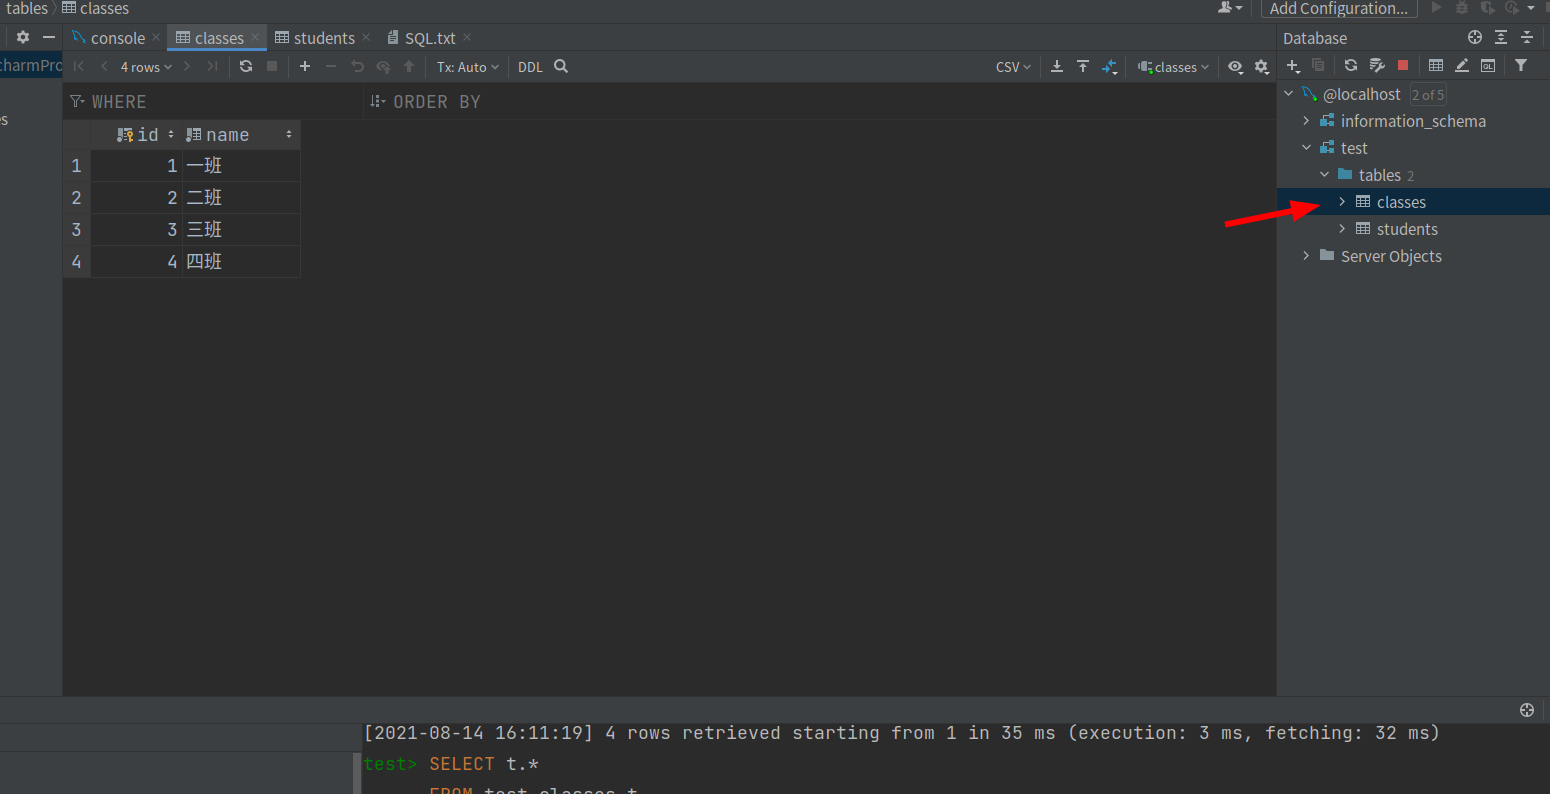The height and width of the screenshot is (794, 1550).
Task: Delete the selected row
Action: [331, 67]
